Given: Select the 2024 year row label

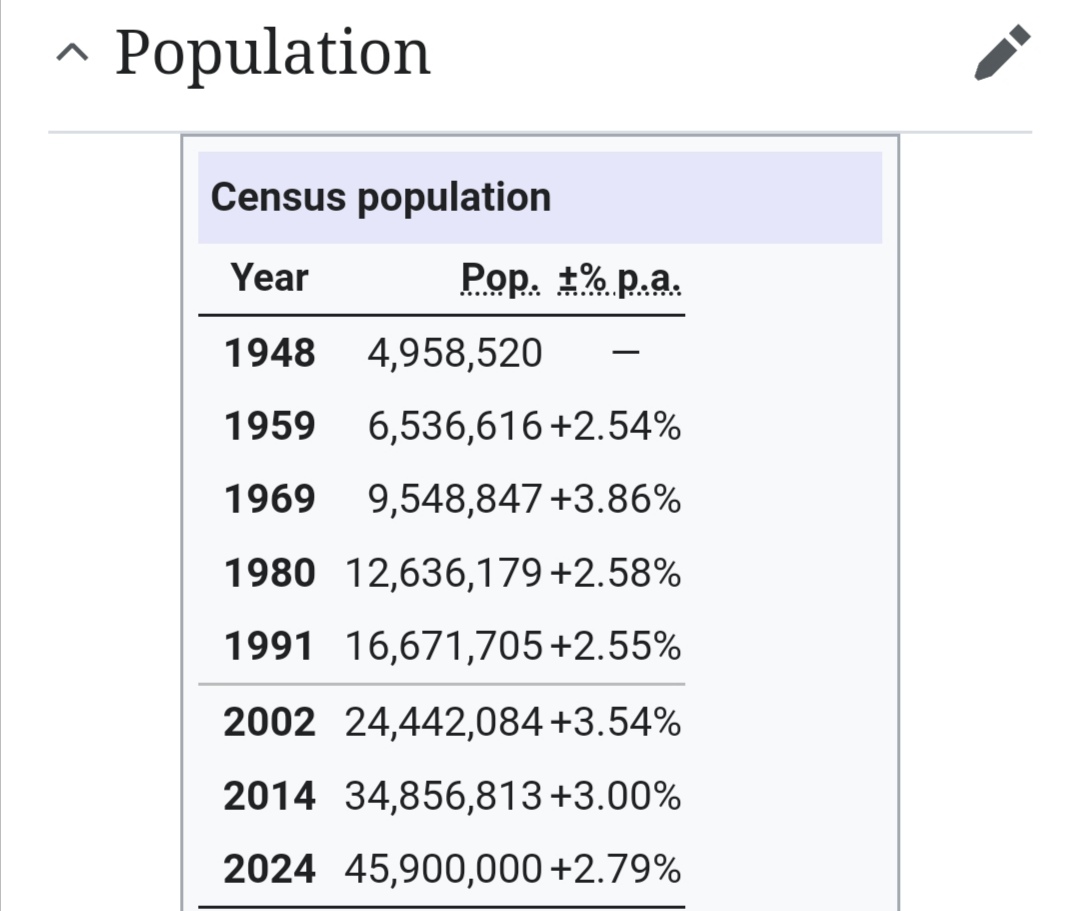Looking at the screenshot, I should (x=270, y=869).
